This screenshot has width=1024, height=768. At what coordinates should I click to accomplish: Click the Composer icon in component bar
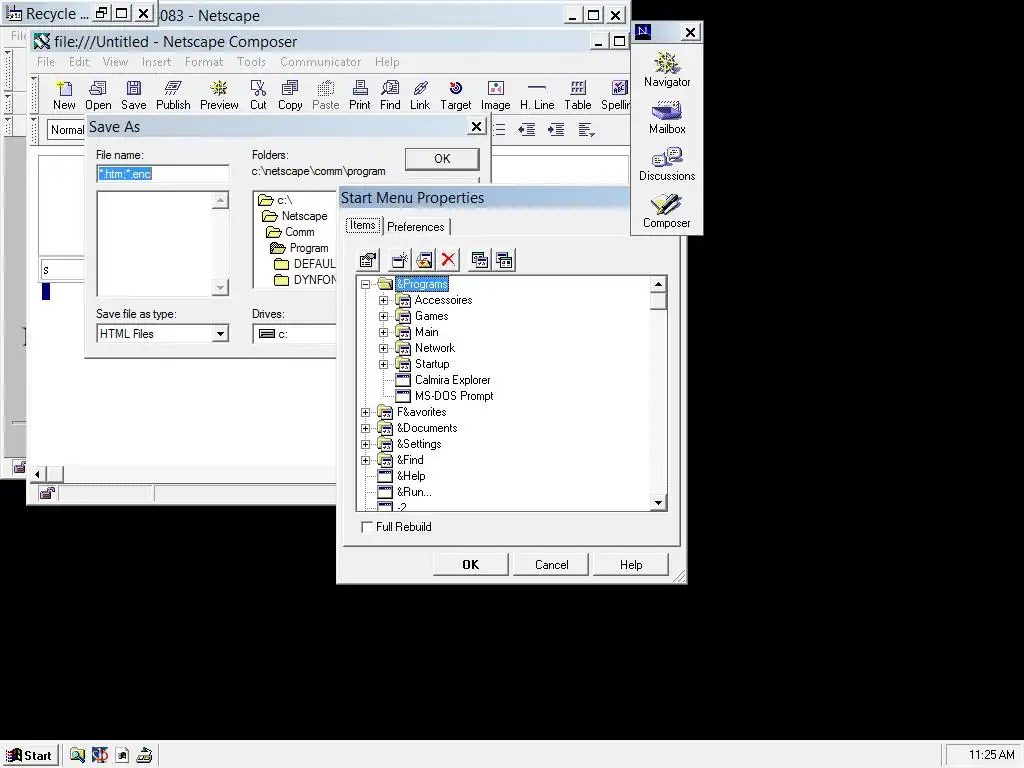(x=667, y=211)
